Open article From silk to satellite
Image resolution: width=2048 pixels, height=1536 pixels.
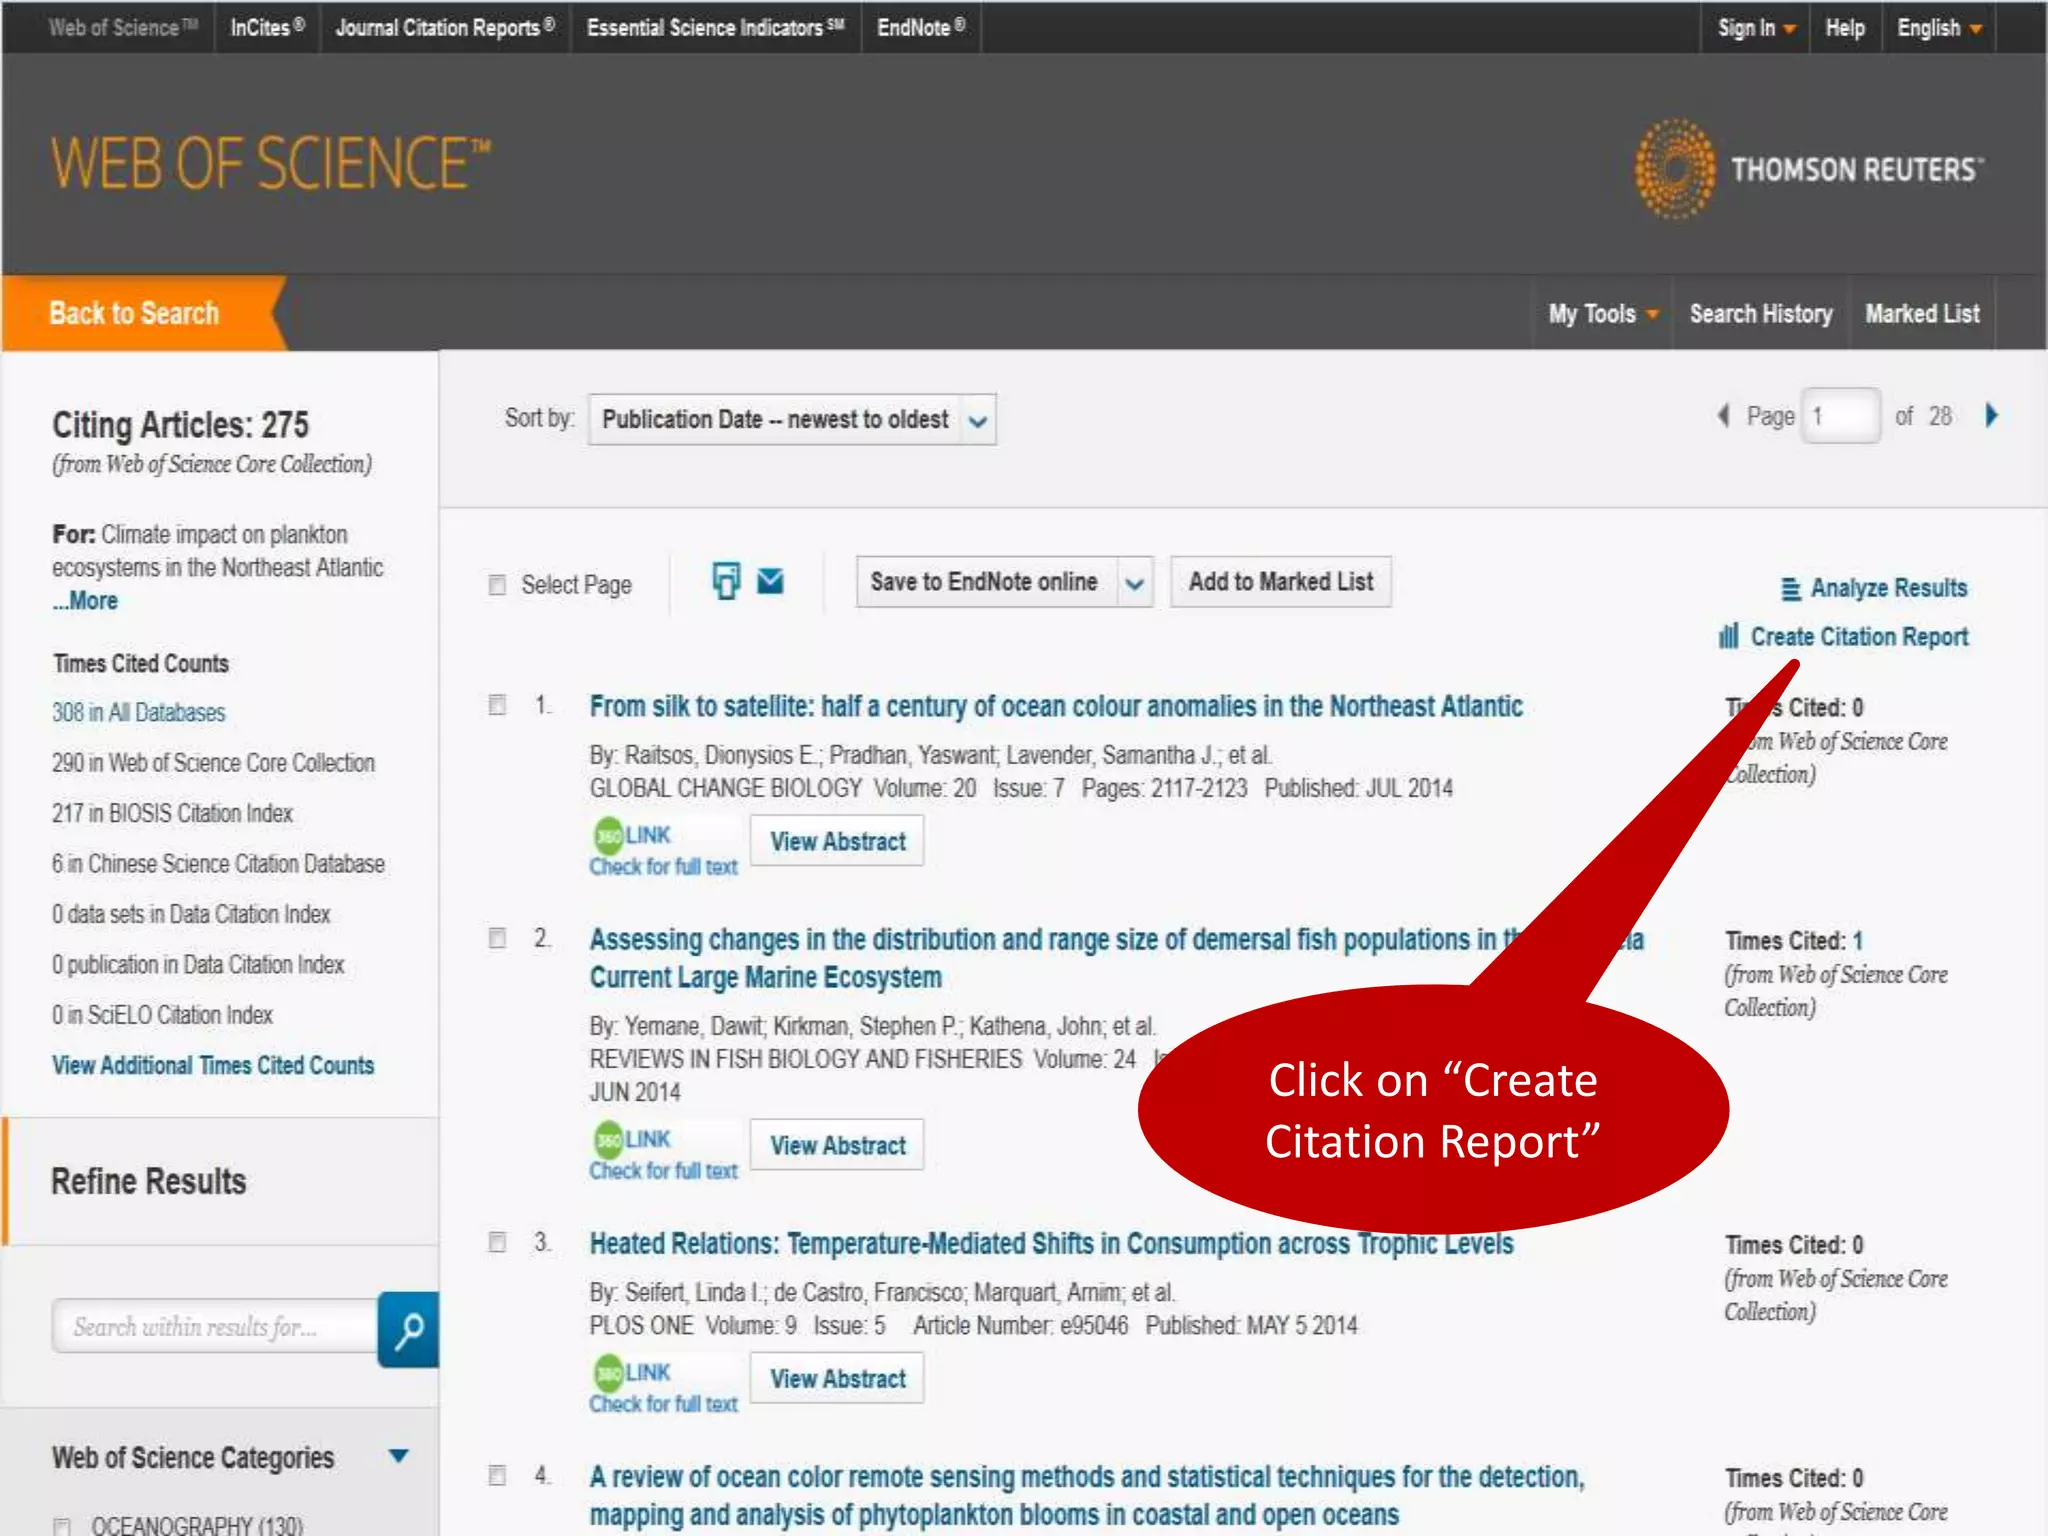click(1056, 706)
